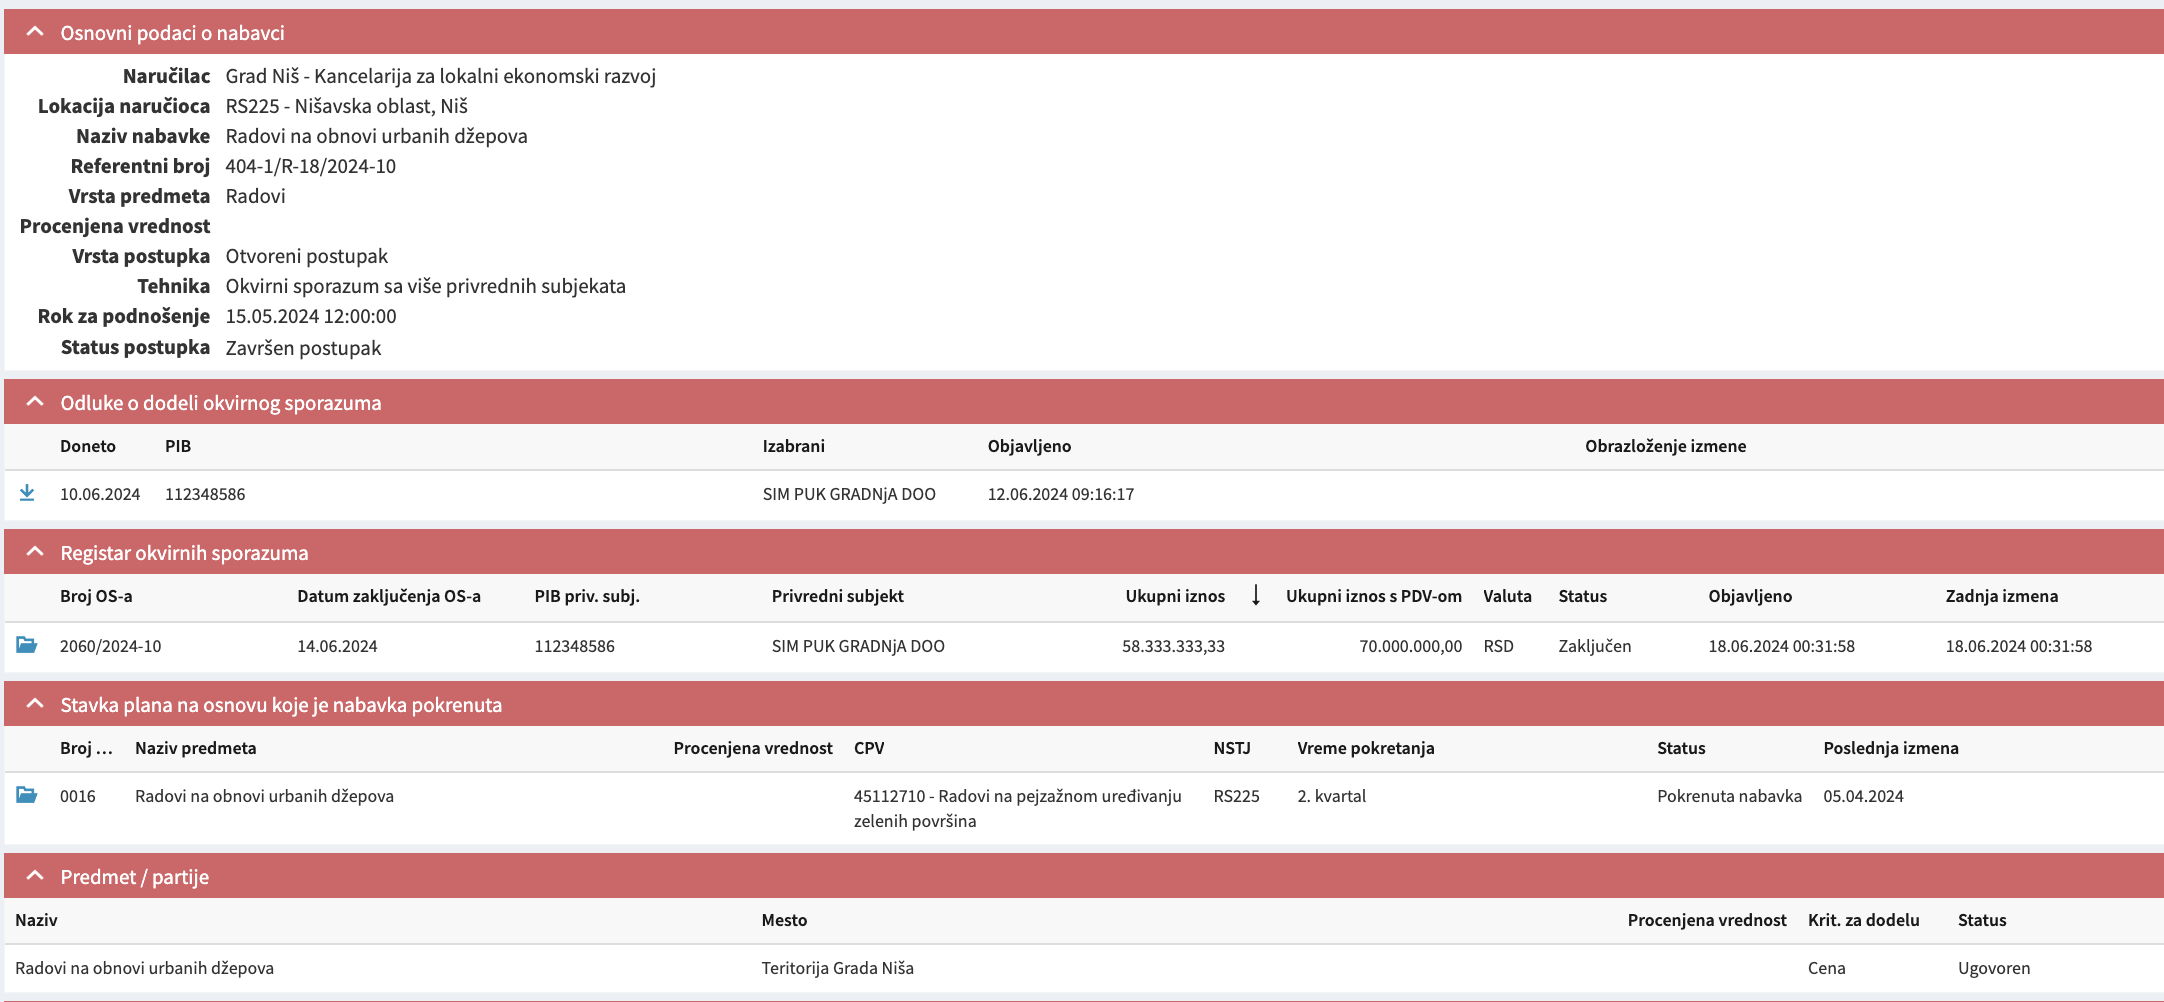Image resolution: width=2164 pixels, height=1002 pixels.
Task: Sort by Ukupni iznos column header
Action: click(x=1174, y=596)
